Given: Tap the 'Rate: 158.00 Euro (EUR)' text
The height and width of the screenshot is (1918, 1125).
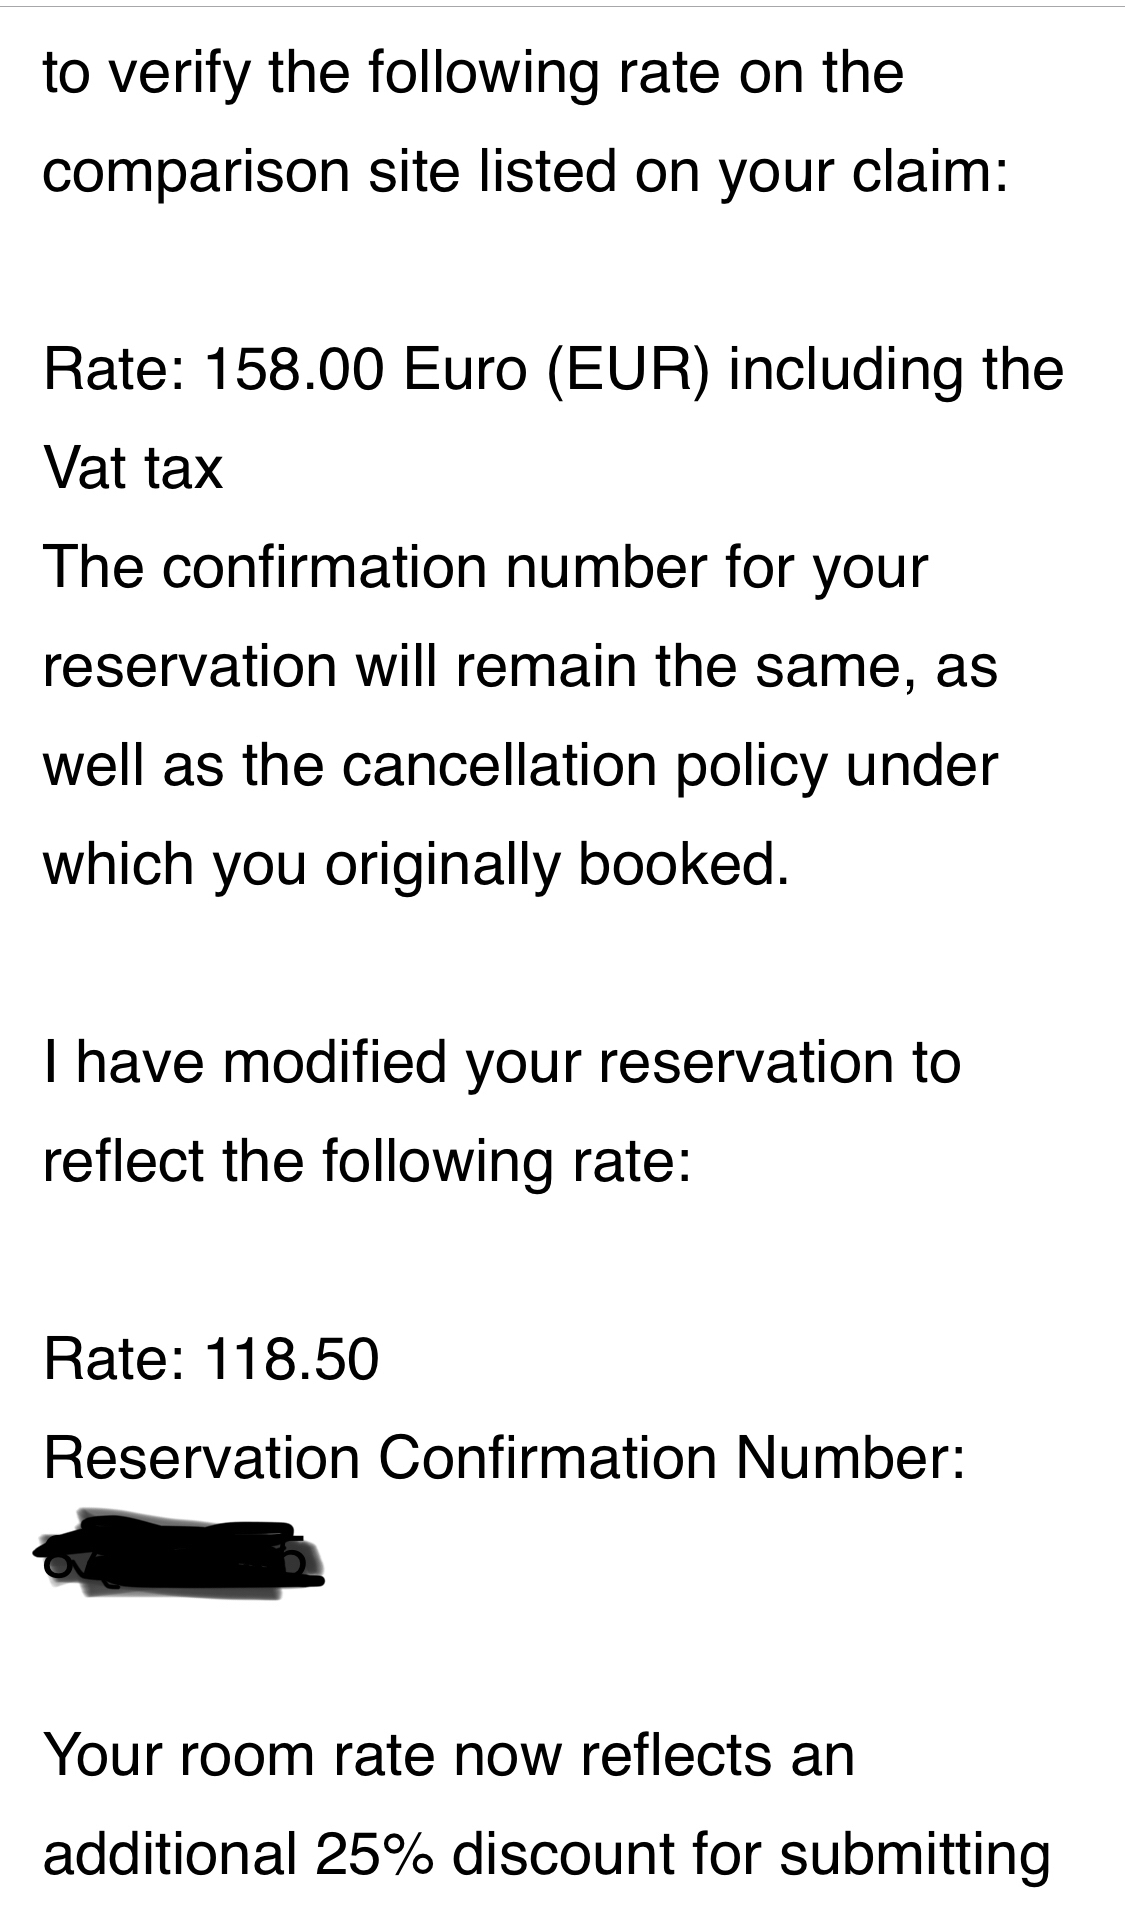Looking at the screenshot, I should coord(377,370).
